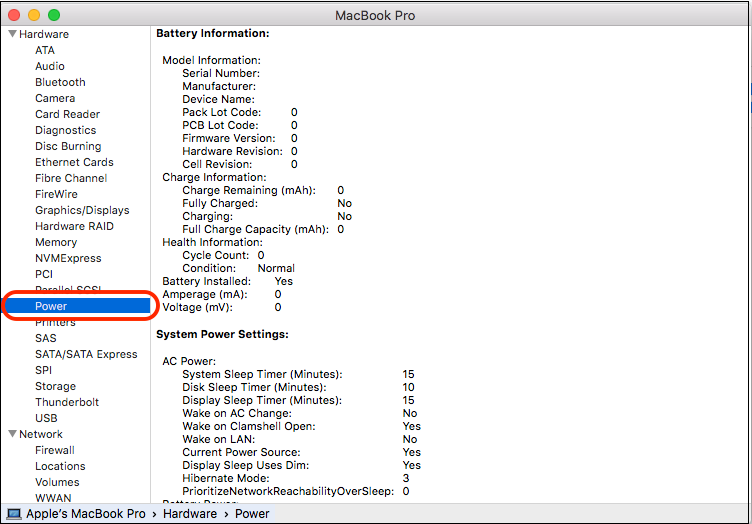Click the Wake on LAN label
752x524 pixels.
click(218, 439)
